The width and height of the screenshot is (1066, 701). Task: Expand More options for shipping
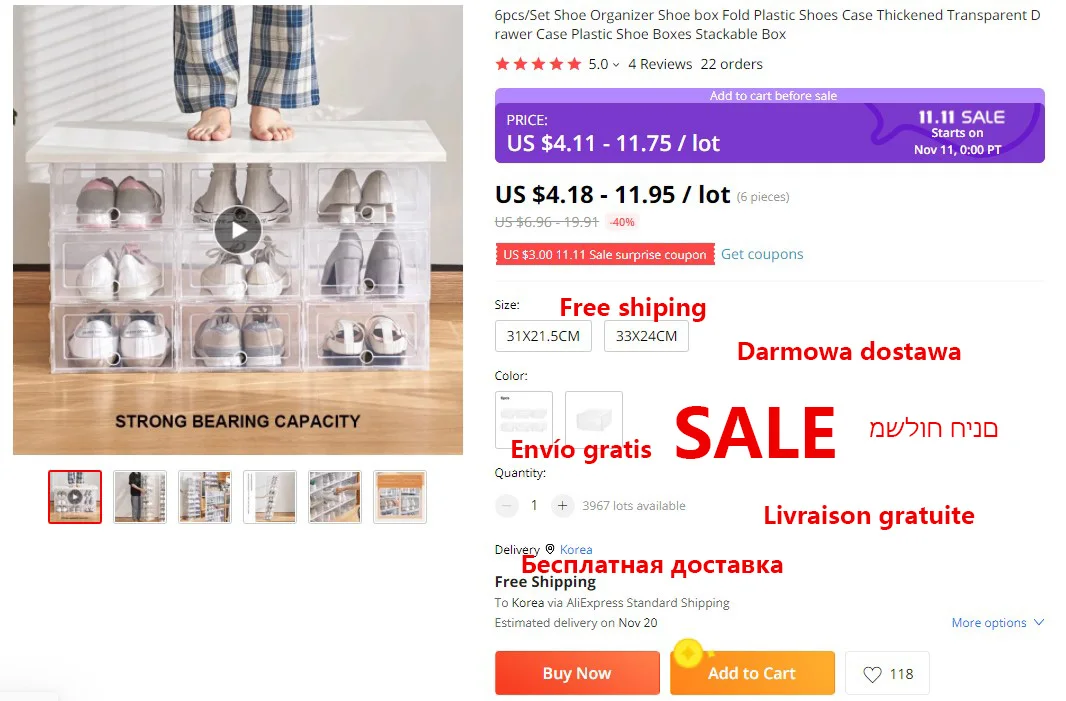[x=997, y=622]
